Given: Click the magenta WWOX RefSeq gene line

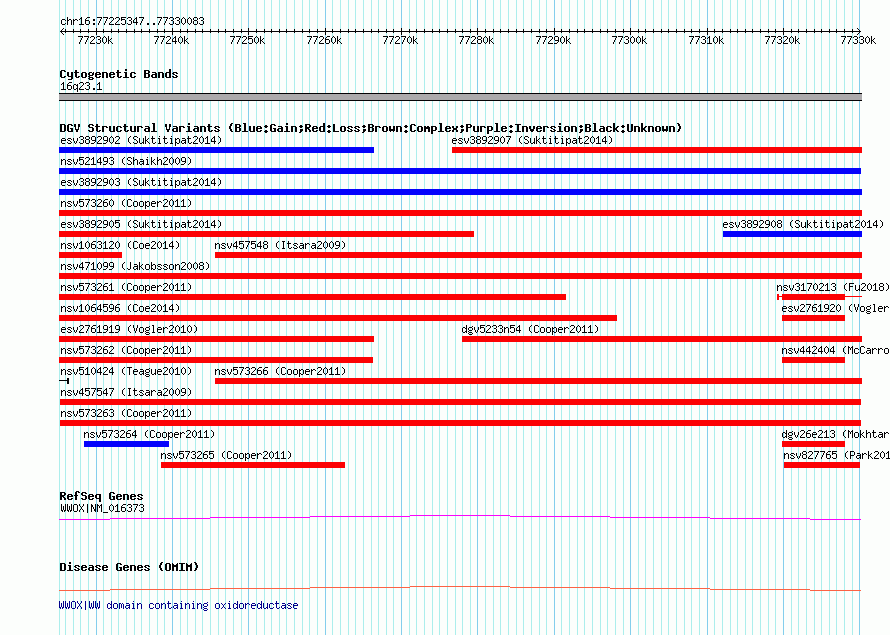Looking at the screenshot, I should (x=460, y=518).
